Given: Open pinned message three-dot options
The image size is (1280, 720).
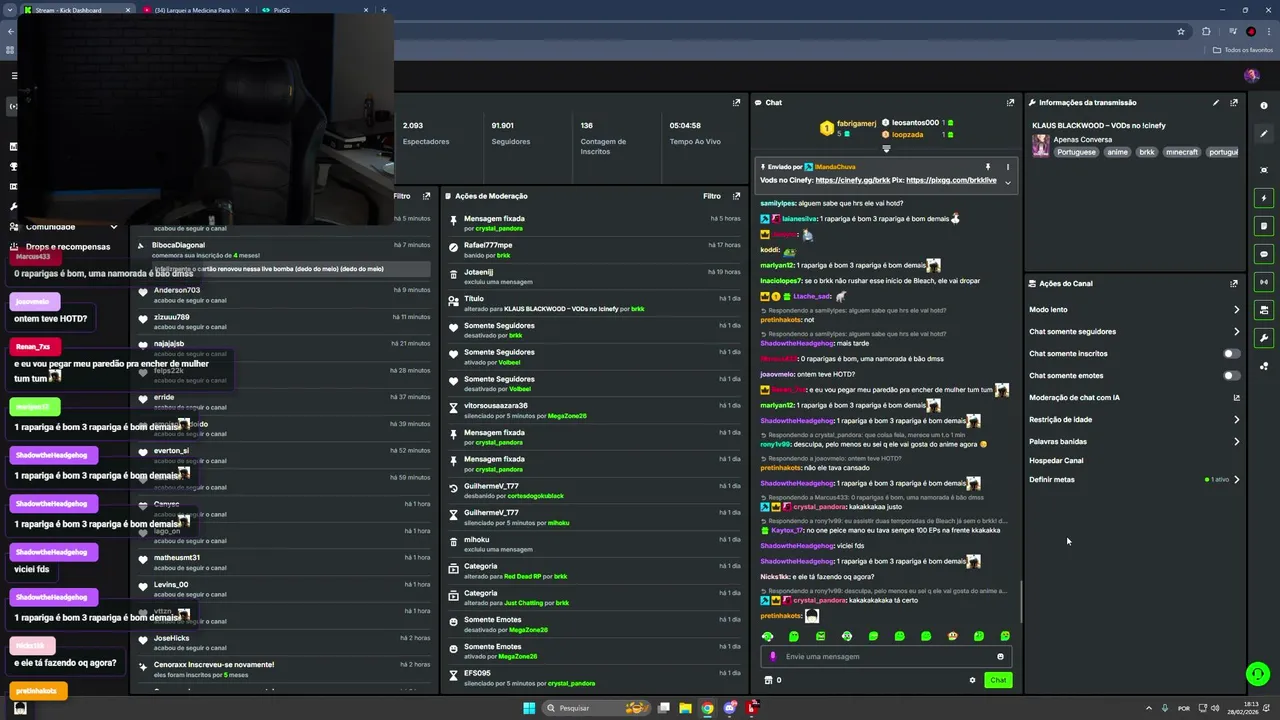Looking at the screenshot, I should (1007, 167).
